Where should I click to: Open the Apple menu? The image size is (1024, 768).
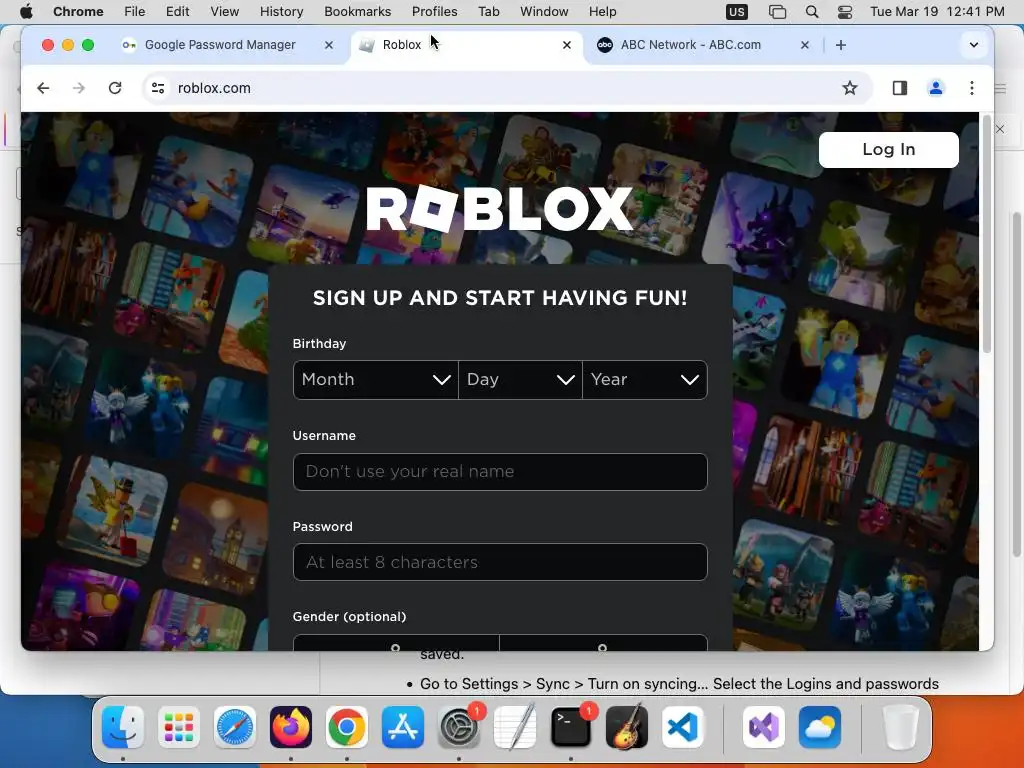(26, 11)
